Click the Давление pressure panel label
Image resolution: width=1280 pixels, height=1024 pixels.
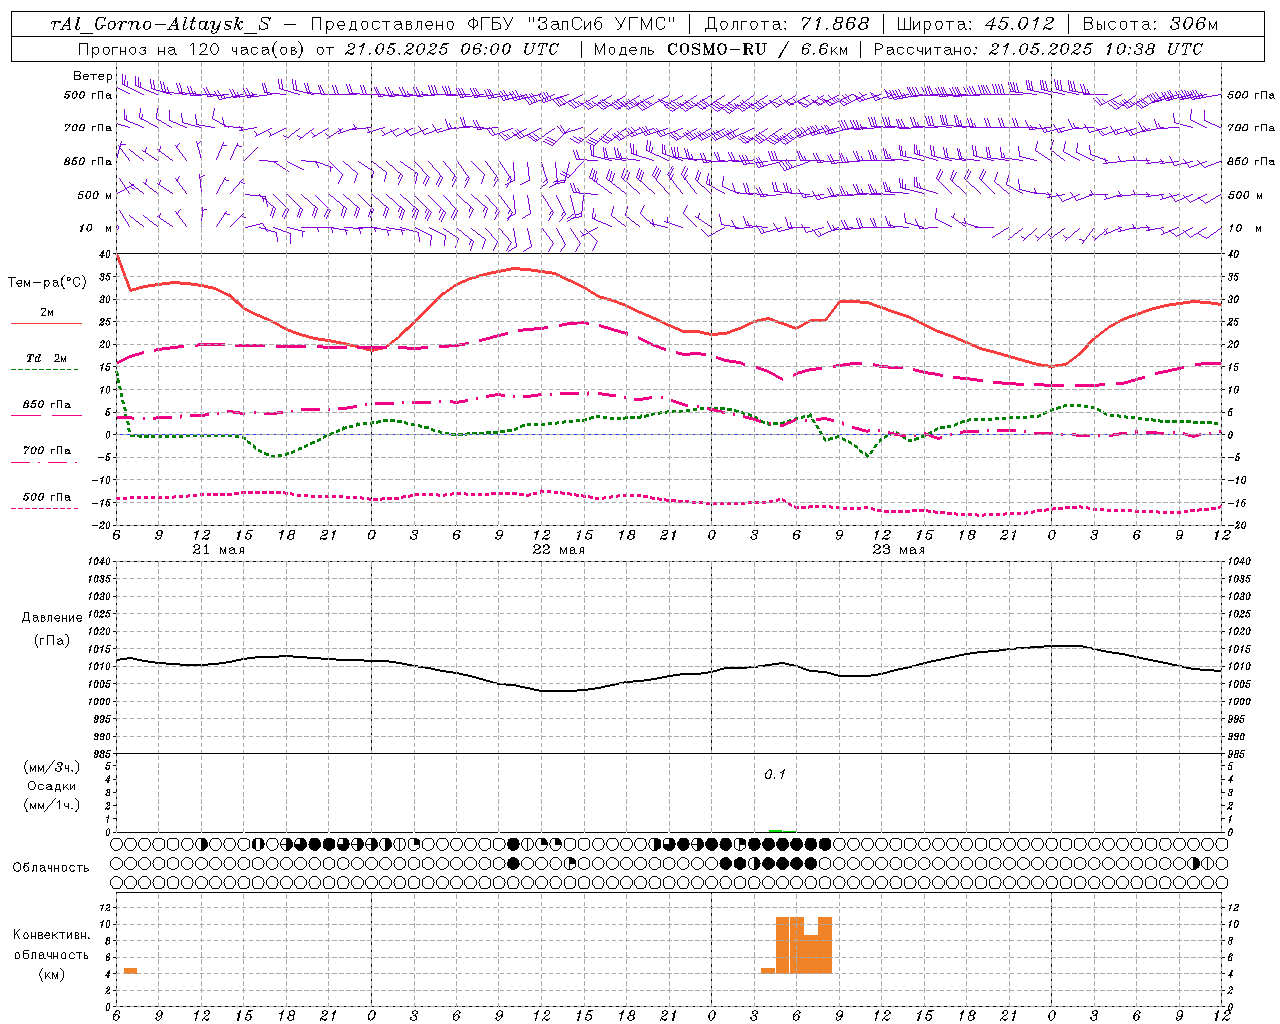coord(52,618)
